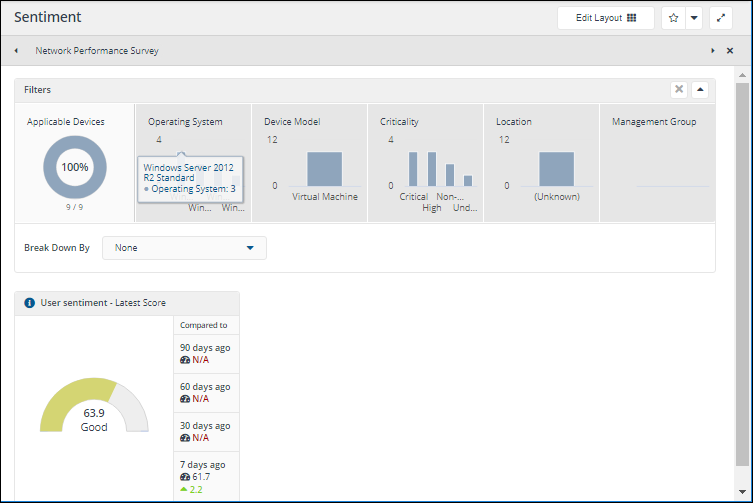The height and width of the screenshot is (503, 753).
Task: Close the Network Performance Survey tab
Action: 729,50
